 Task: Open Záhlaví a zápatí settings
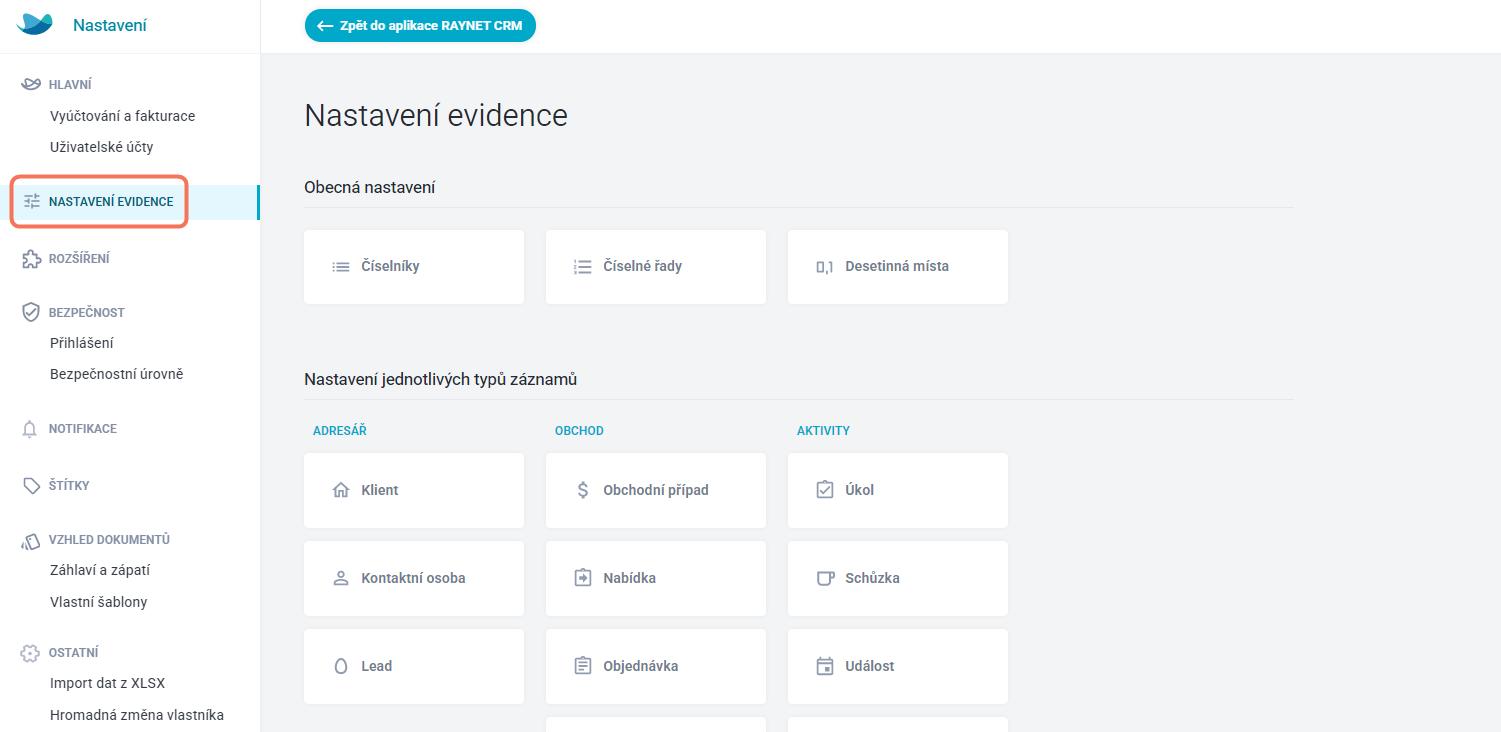tap(100, 570)
